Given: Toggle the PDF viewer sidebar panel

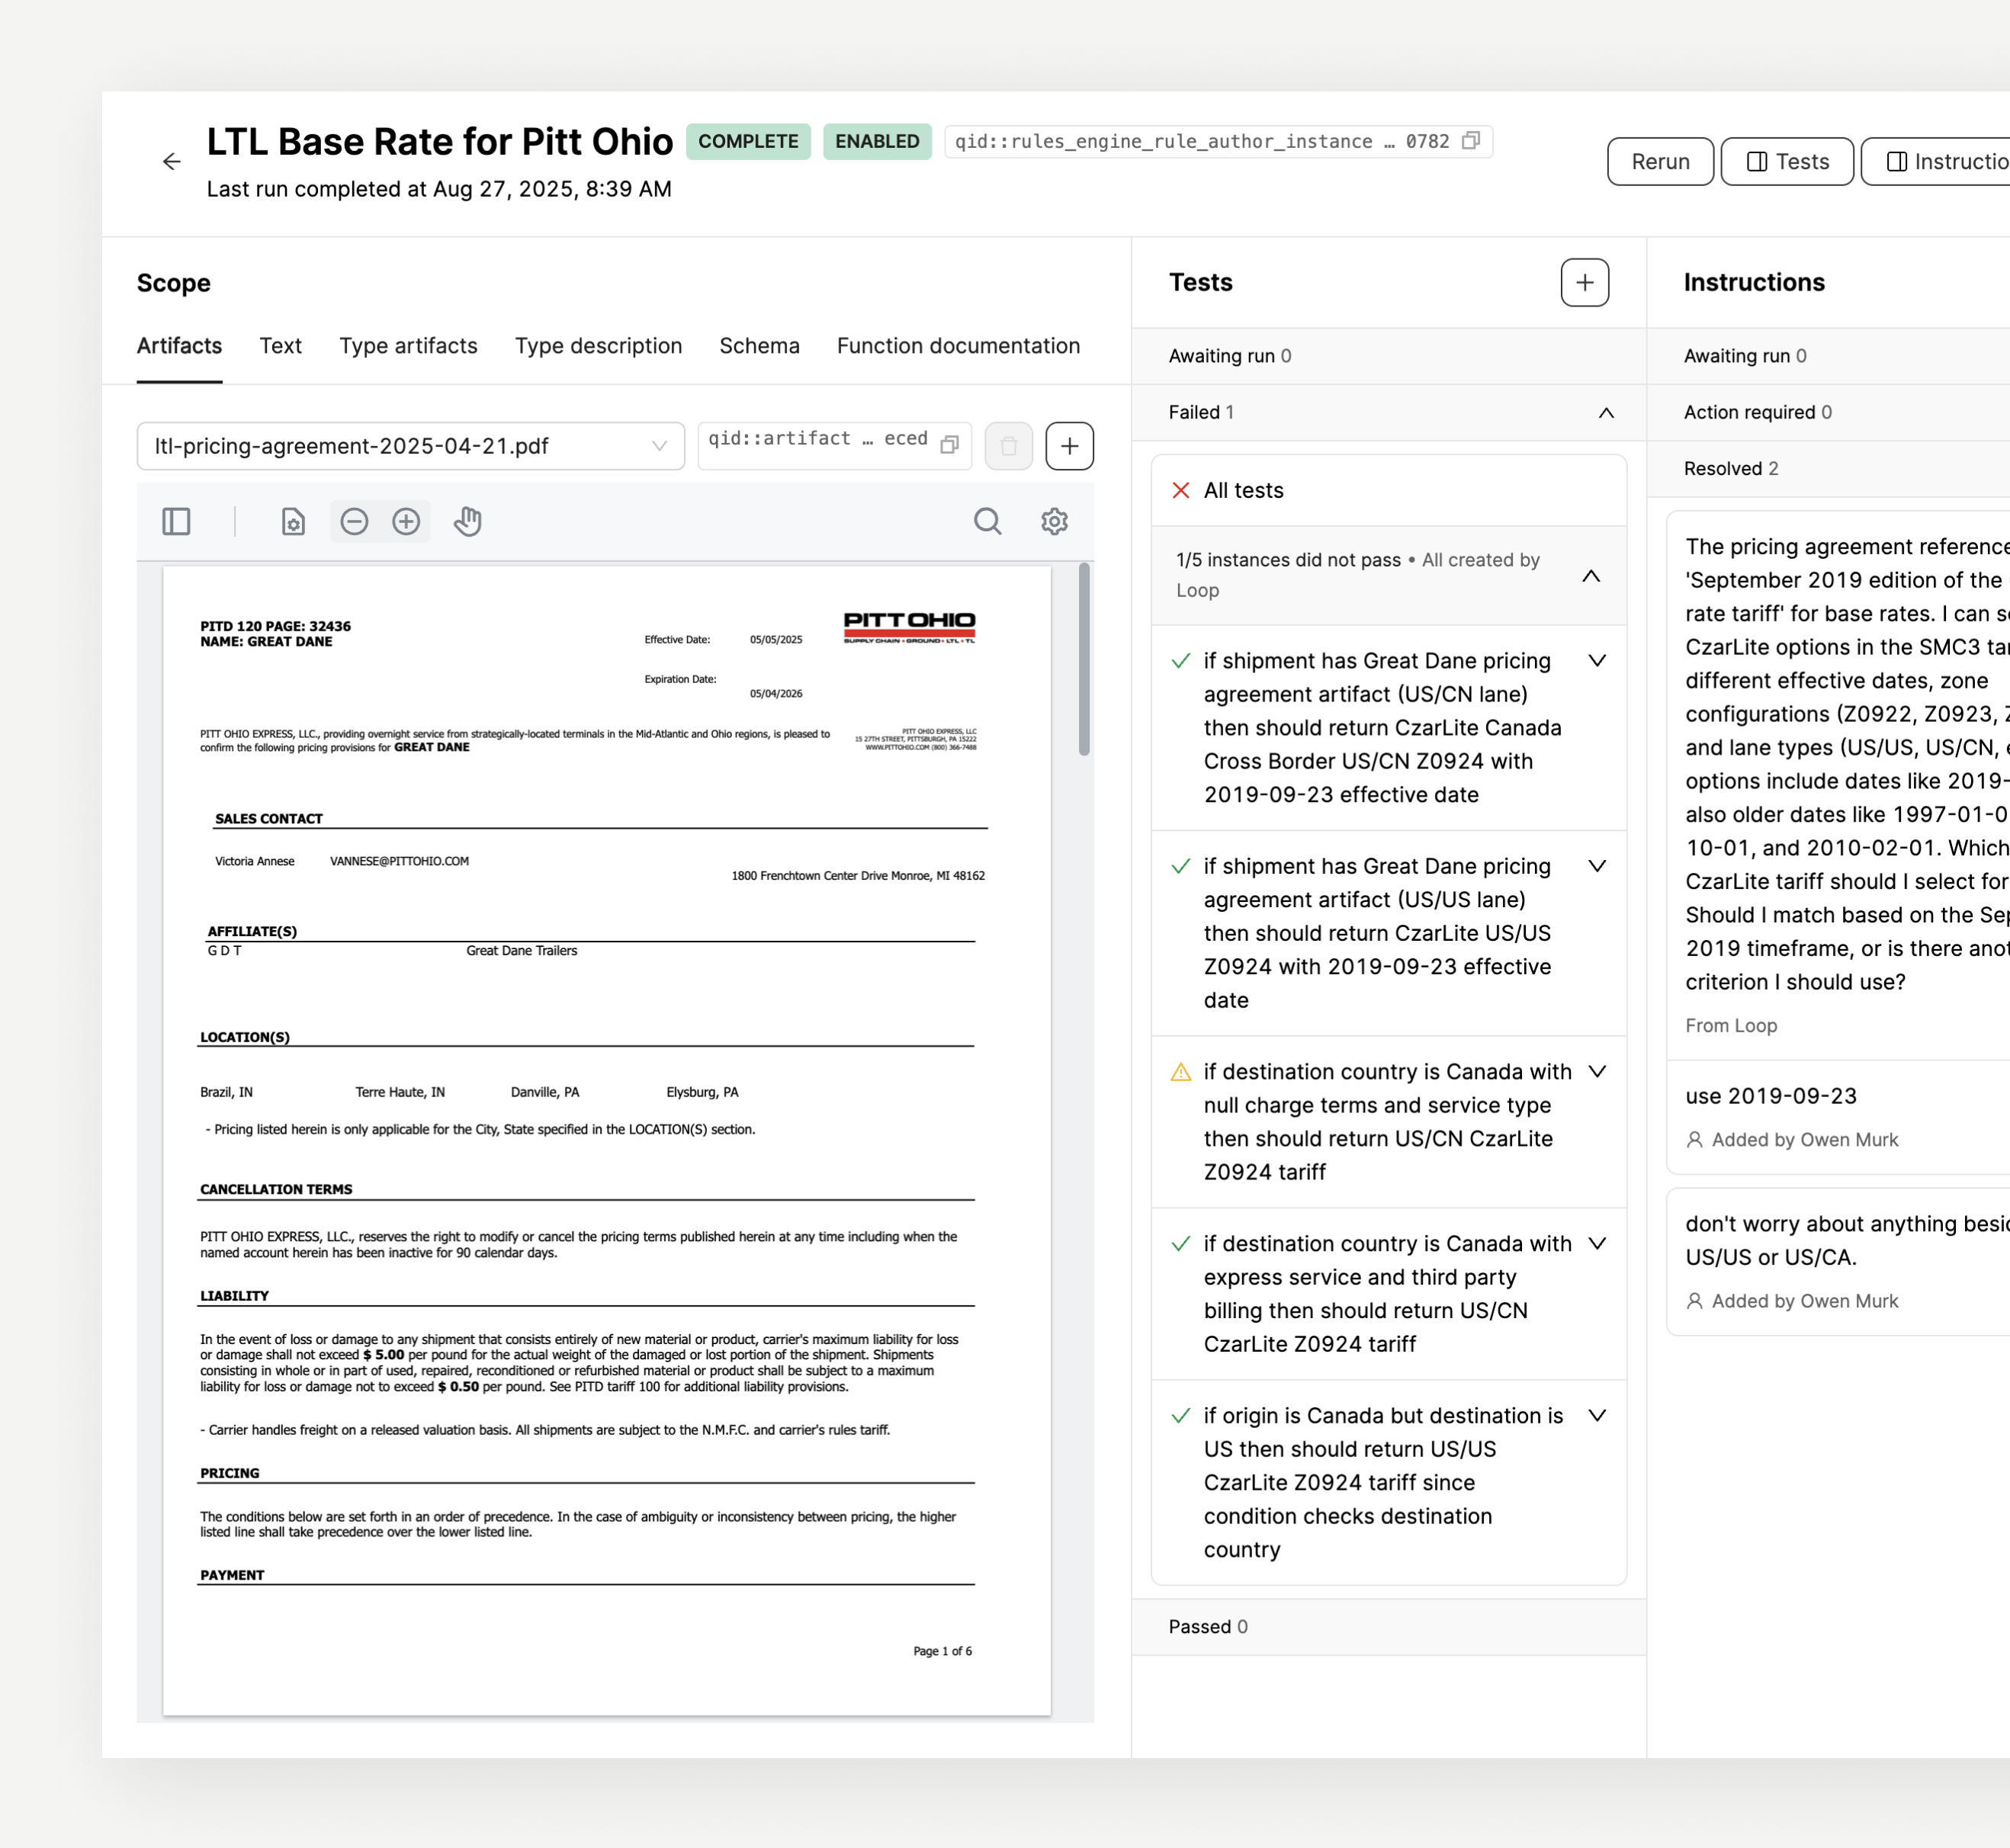Looking at the screenshot, I should [176, 521].
